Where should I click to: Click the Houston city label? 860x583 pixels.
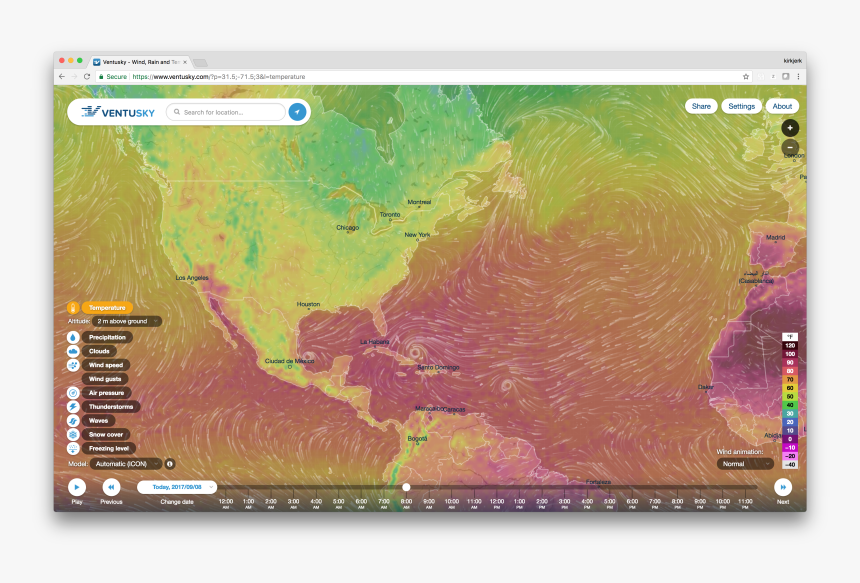pos(308,304)
